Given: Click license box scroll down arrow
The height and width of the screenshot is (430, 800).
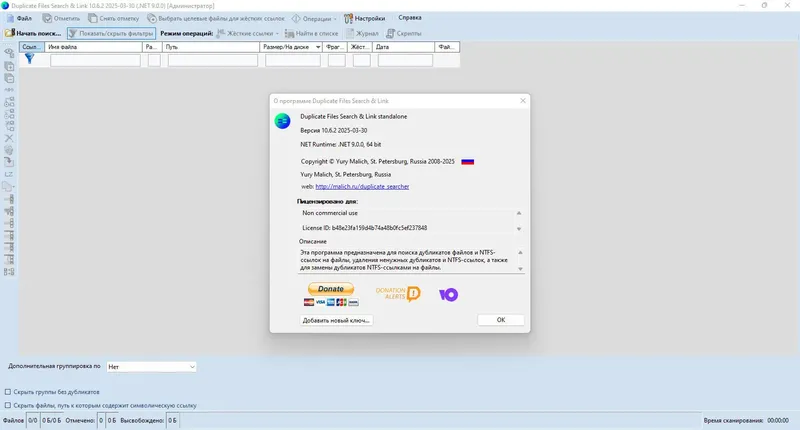Looking at the screenshot, I should [x=519, y=229].
